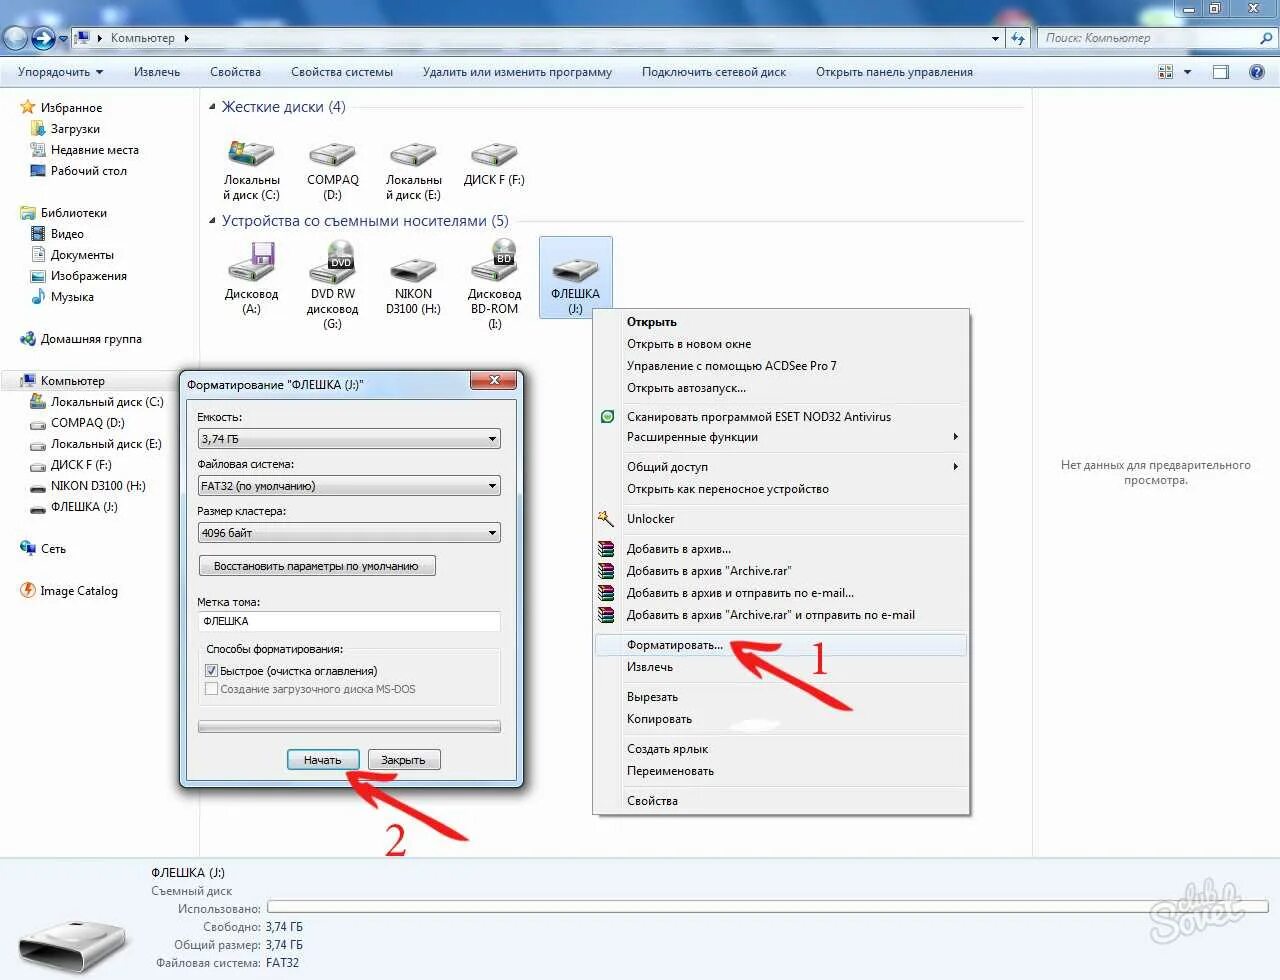Open Загрузки in sidebar

tap(75, 129)
